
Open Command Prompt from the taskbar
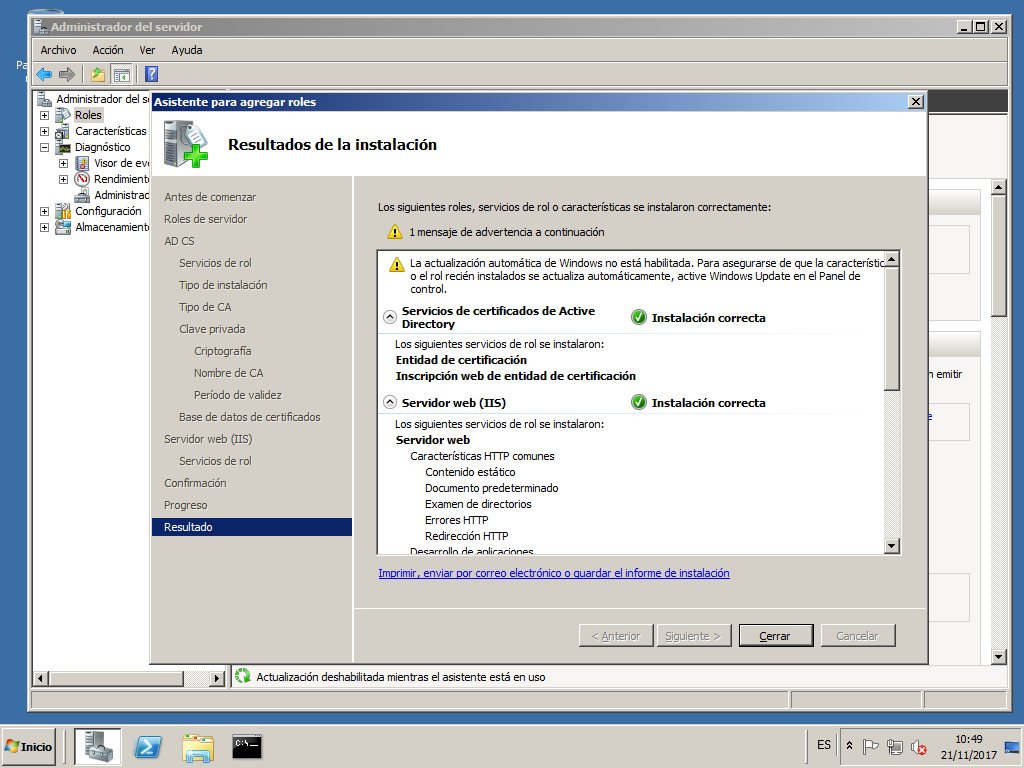[x=248, y=746]
